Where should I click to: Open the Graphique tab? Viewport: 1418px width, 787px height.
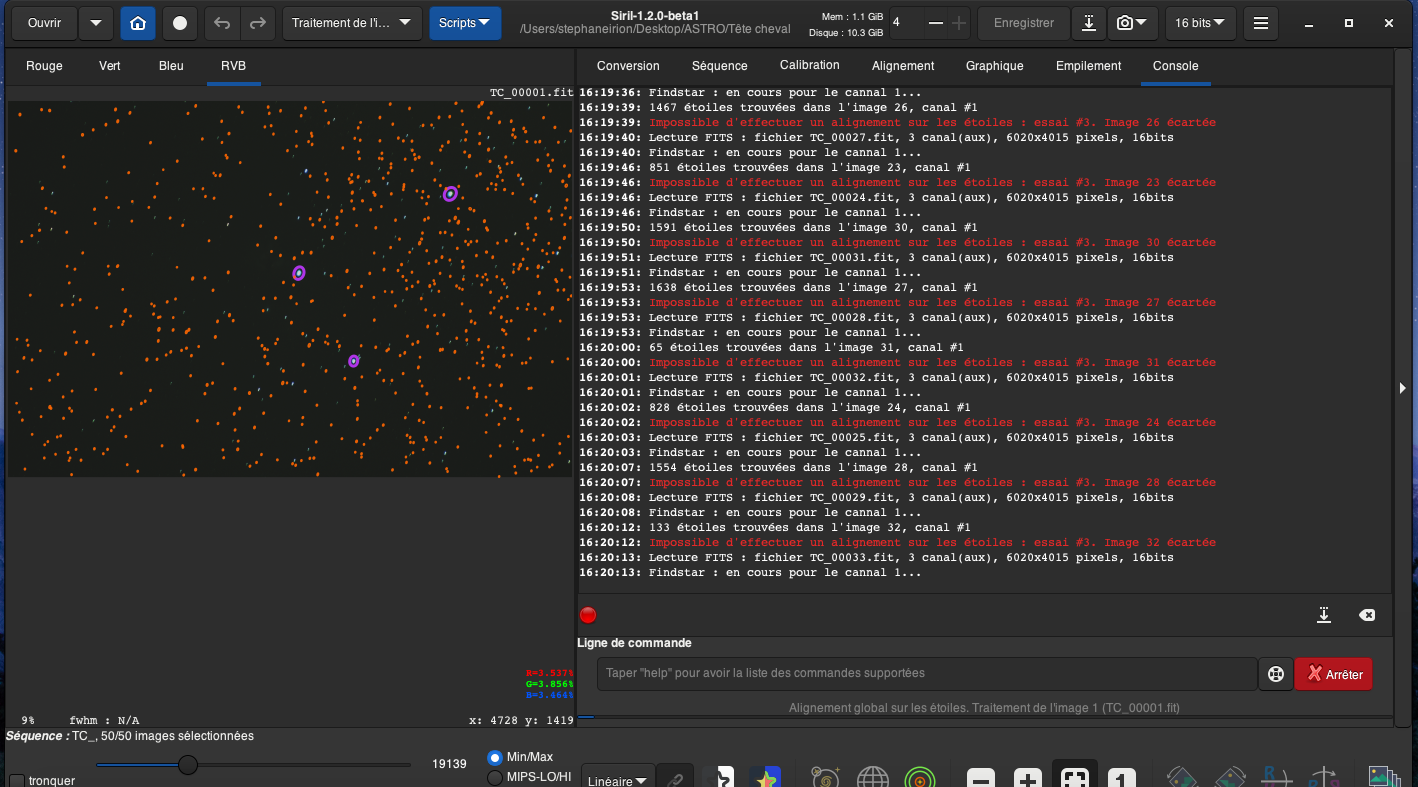(x=995, y=66)
